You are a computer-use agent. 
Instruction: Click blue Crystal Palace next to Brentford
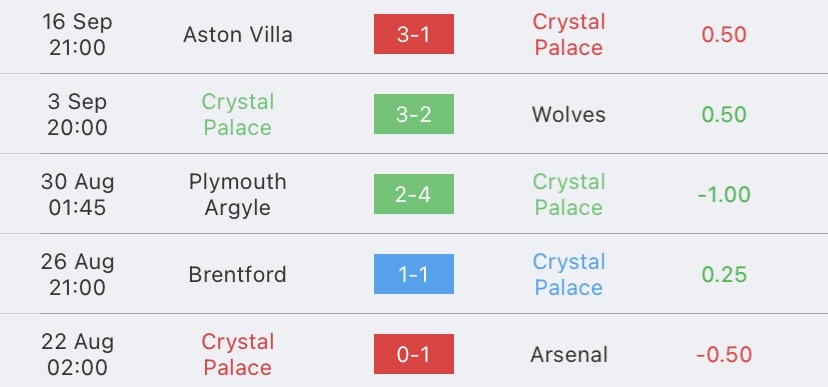tap(569, 275)
